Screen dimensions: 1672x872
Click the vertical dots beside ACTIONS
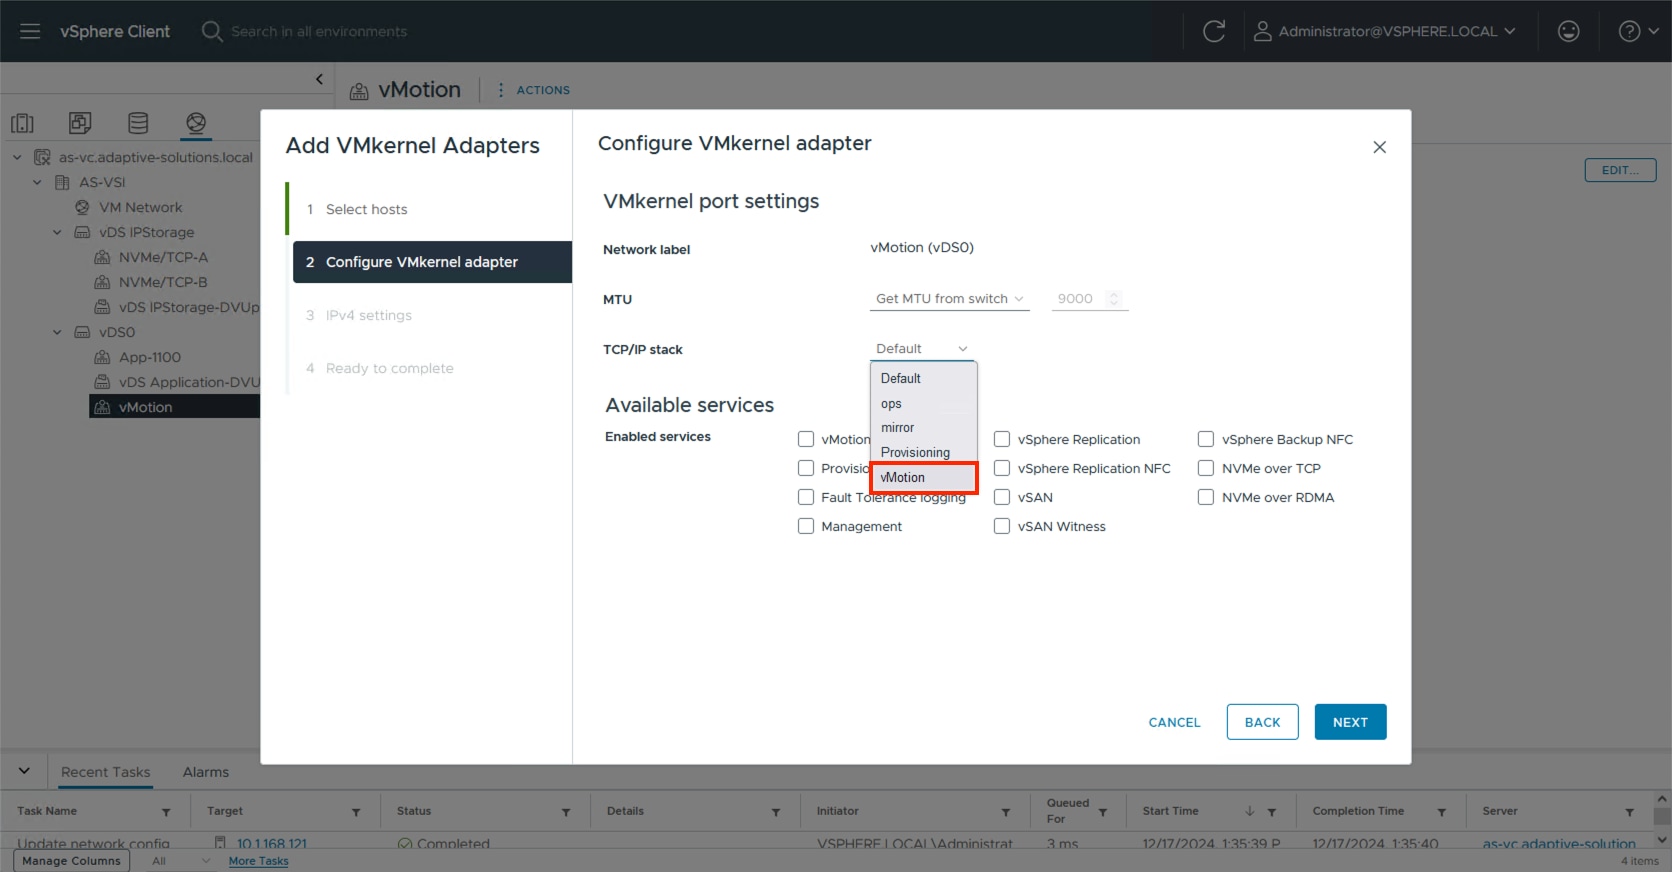click(x=500, y=90)
